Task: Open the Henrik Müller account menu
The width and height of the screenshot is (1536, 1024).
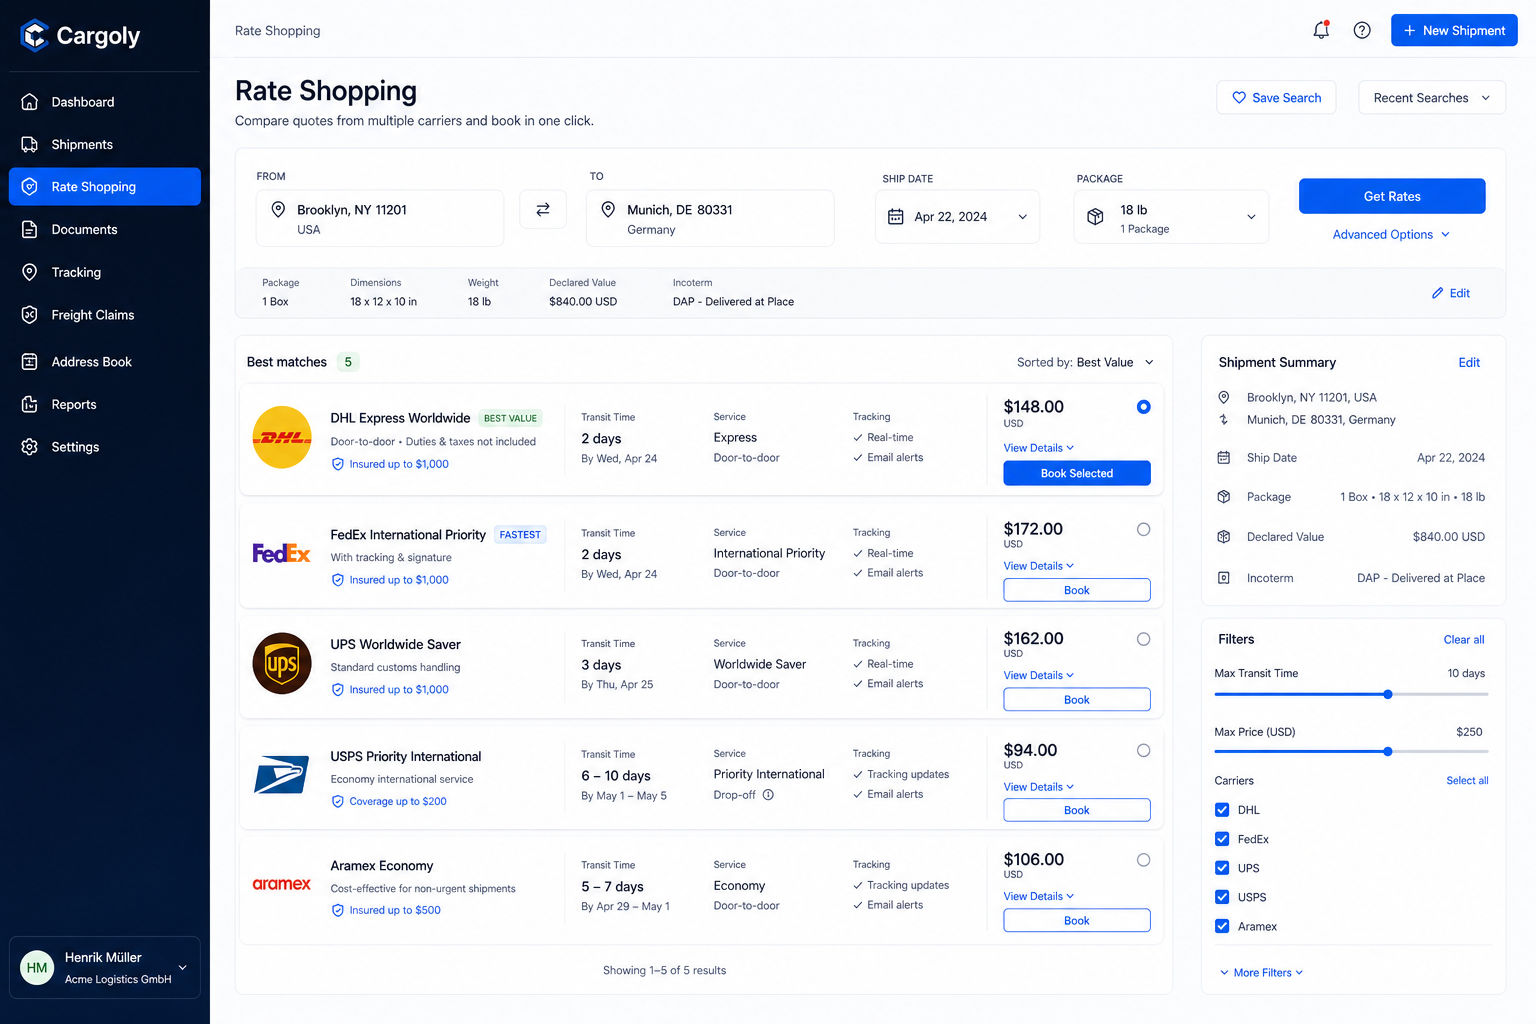Action: point(105,967)
